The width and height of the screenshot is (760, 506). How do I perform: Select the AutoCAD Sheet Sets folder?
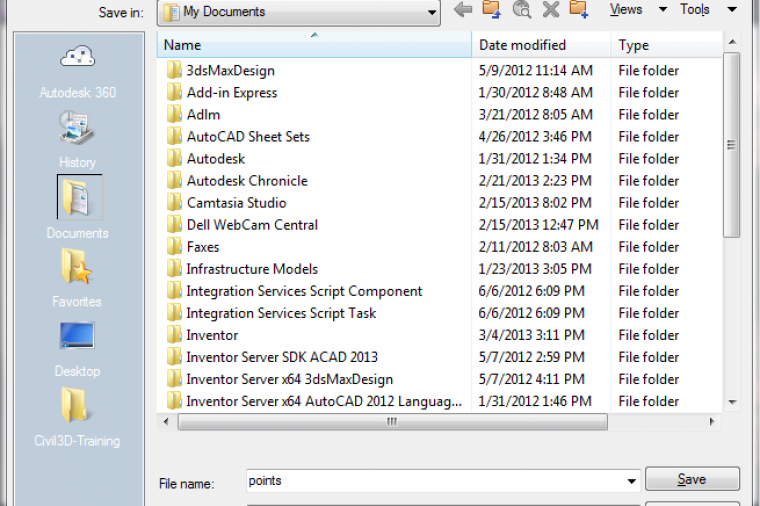point(248,137)
